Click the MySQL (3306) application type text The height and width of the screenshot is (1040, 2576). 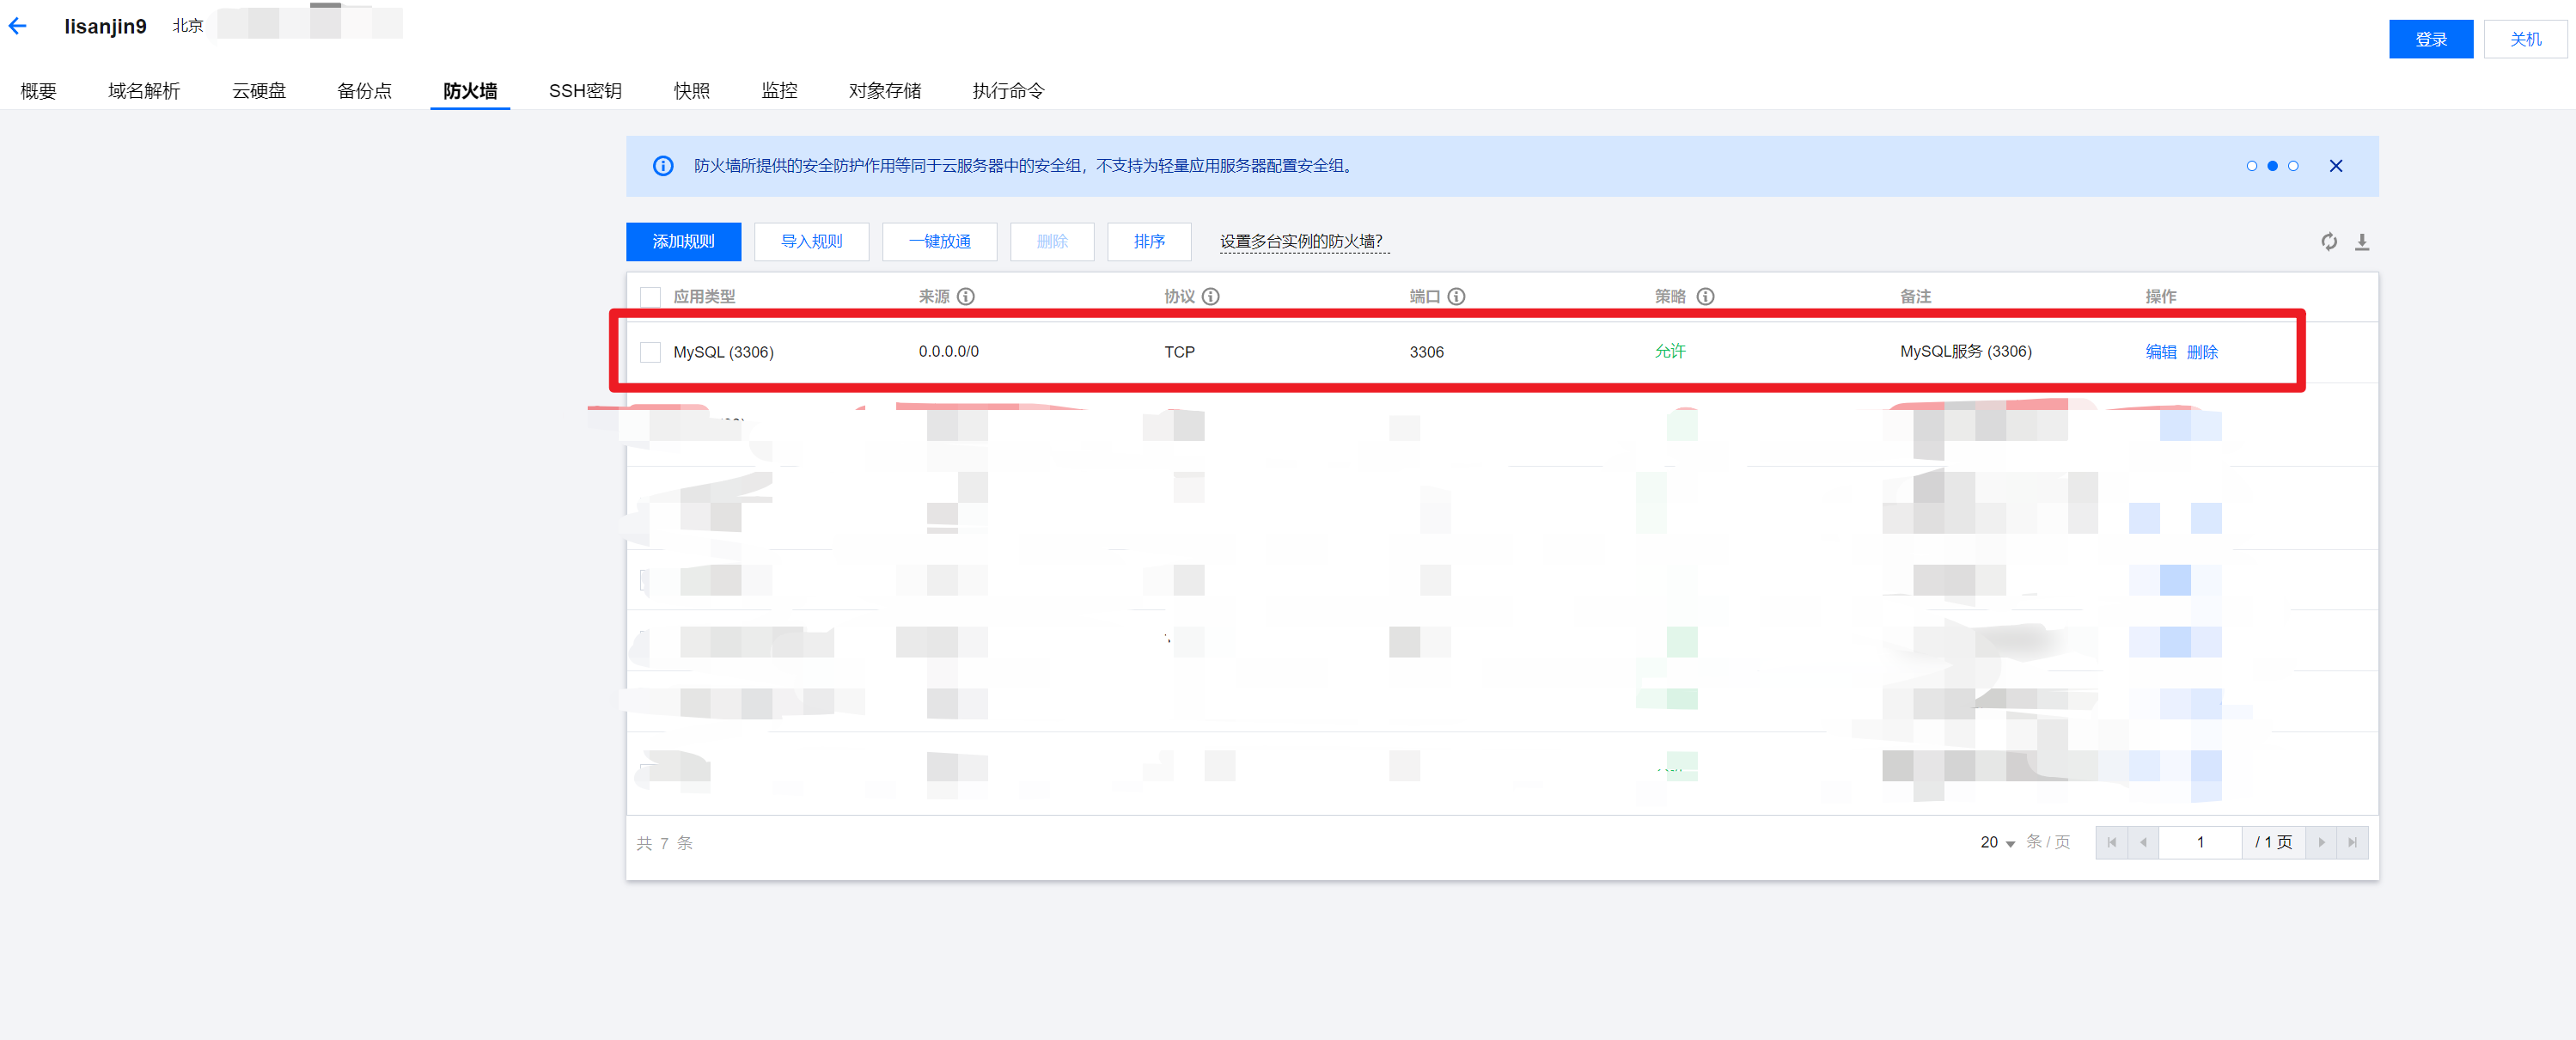(x=723, y=352)
